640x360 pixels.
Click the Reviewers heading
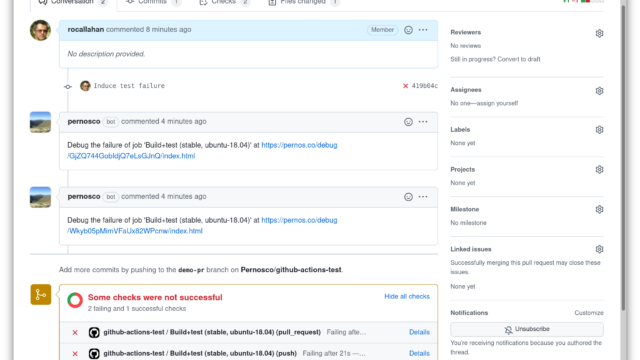tap(465, 32)
